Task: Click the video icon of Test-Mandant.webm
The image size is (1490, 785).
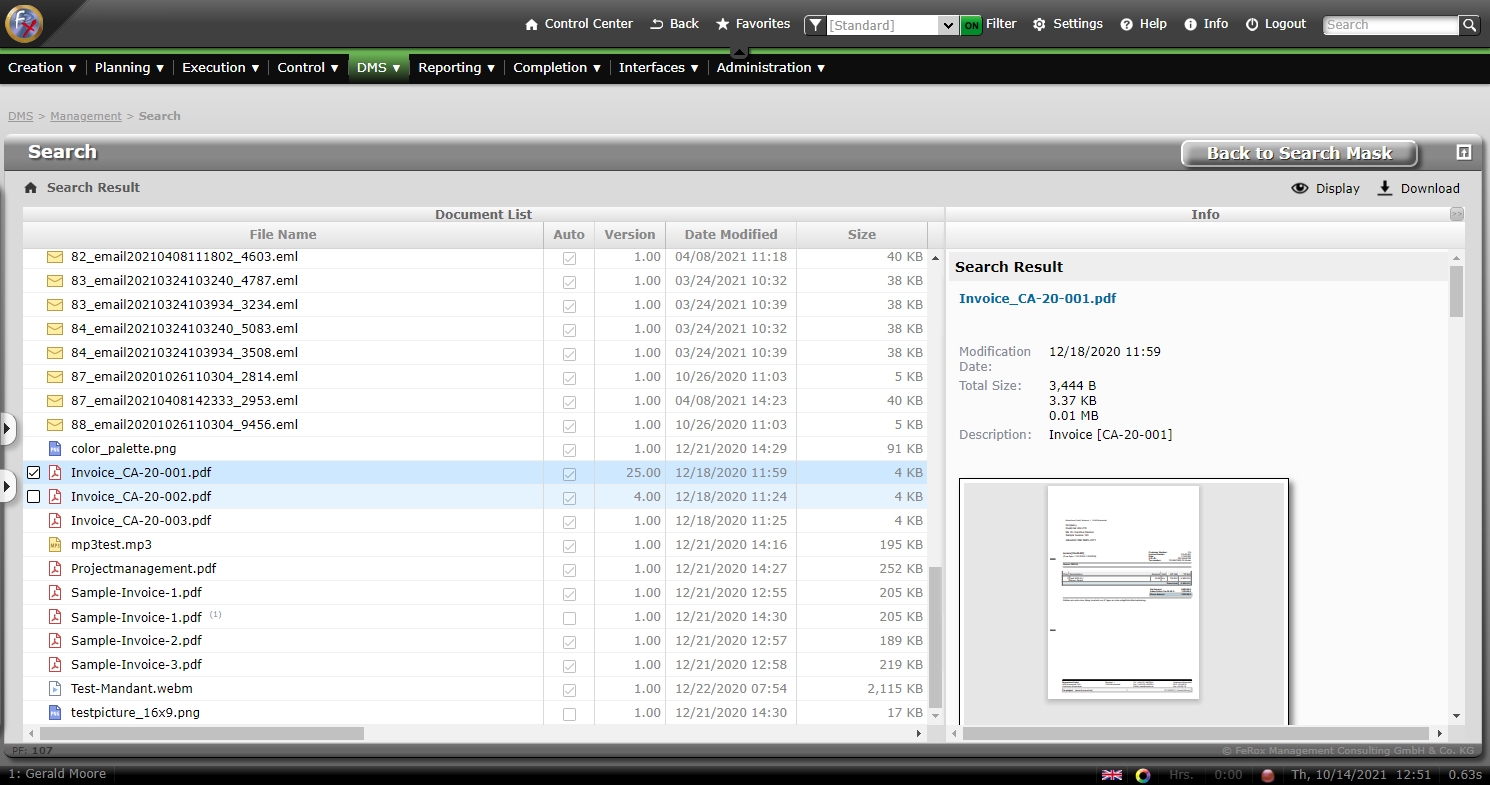Action: [x=55, y=689]
